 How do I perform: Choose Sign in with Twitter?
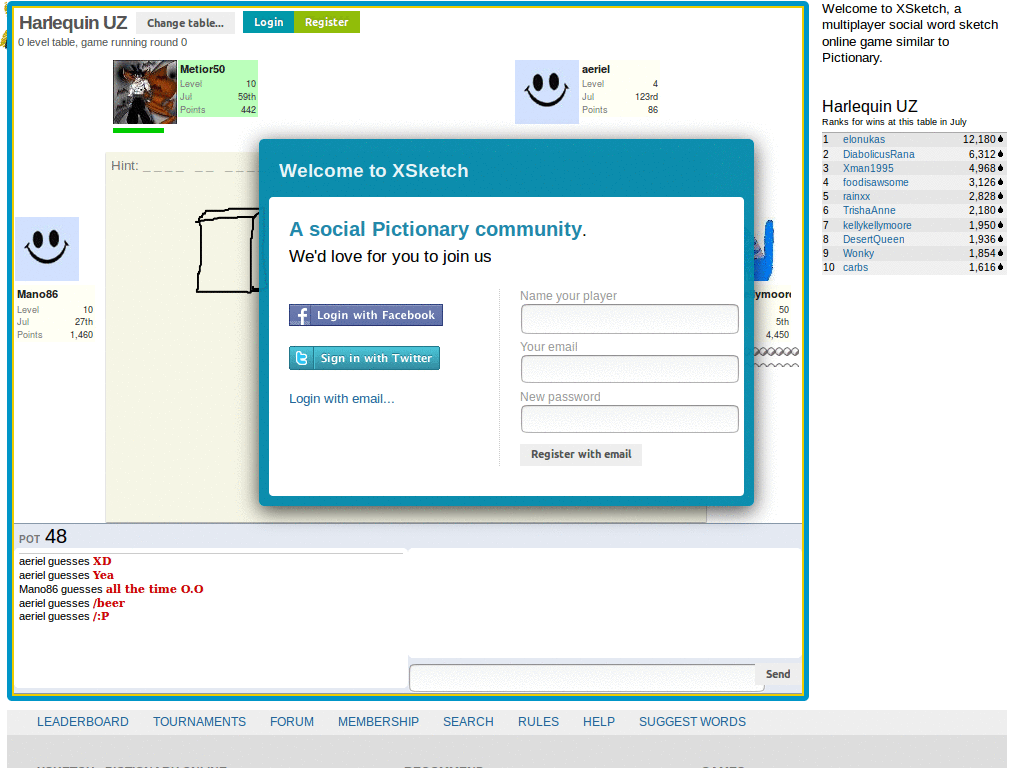click(x=364, y=358)
